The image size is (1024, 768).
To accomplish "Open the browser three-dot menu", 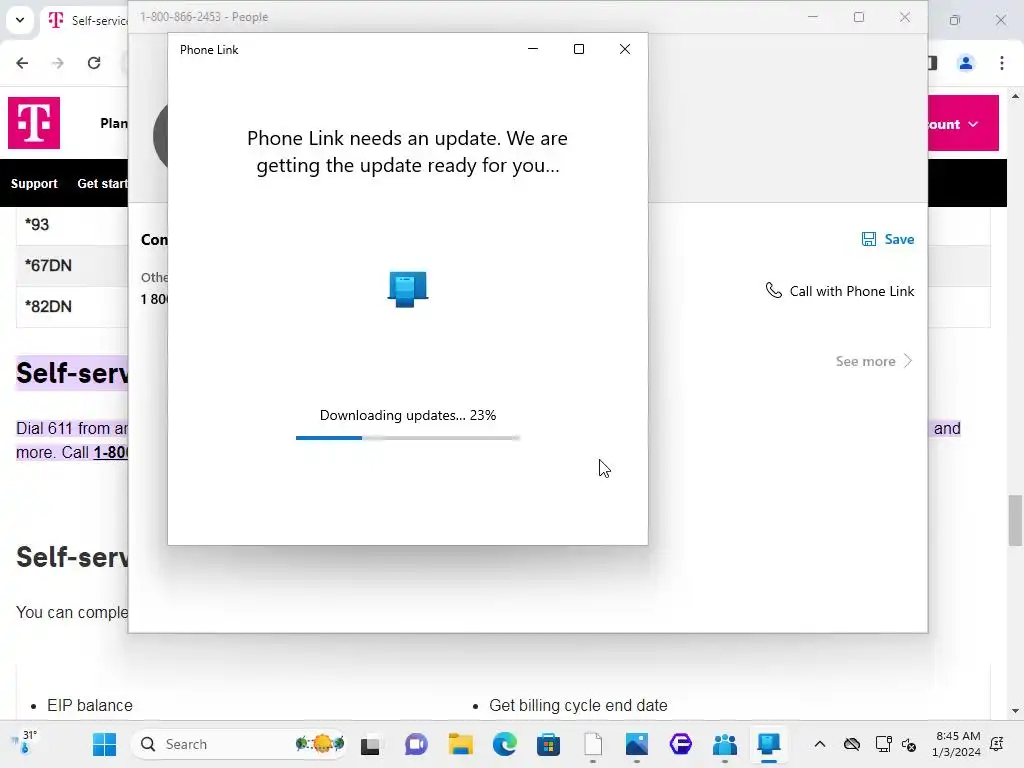I will point(1002,63).
